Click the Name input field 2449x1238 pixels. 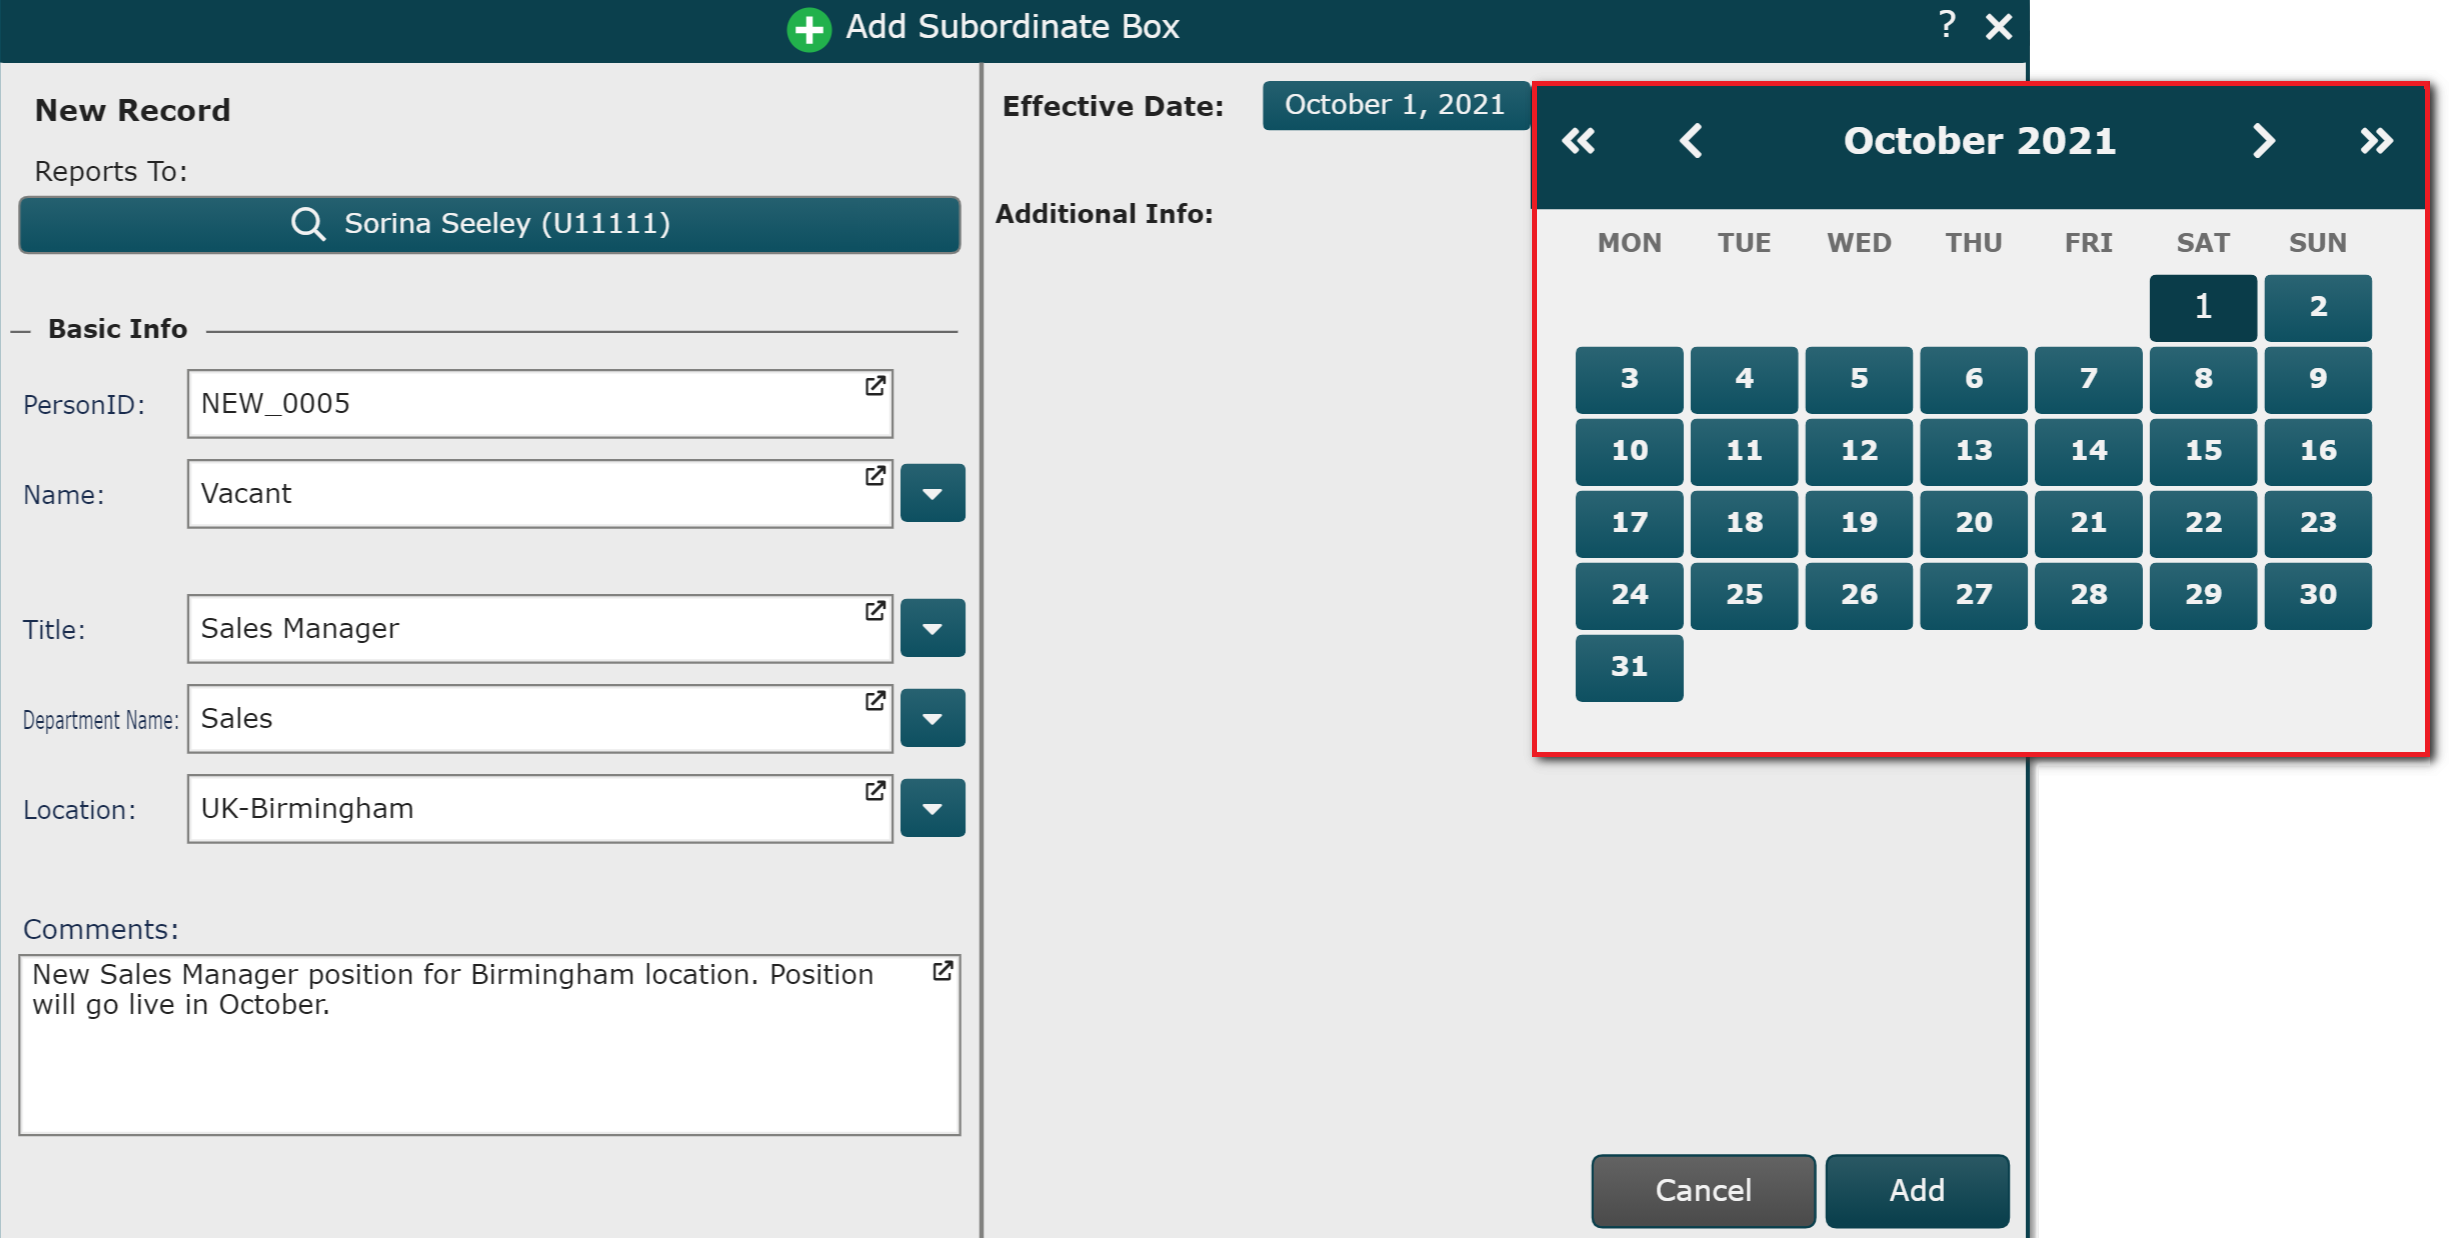point(540,494)
